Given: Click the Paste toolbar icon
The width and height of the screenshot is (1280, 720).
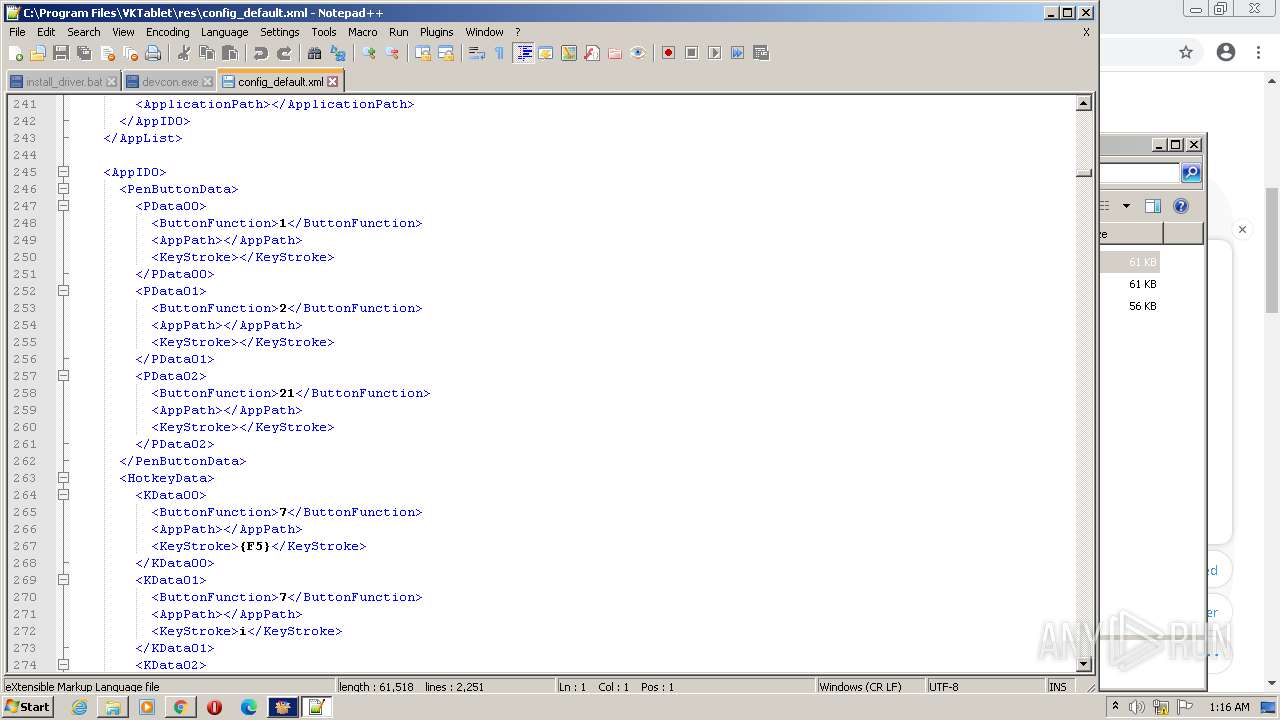Looking at the screenshot, I should tap(229, 53).
